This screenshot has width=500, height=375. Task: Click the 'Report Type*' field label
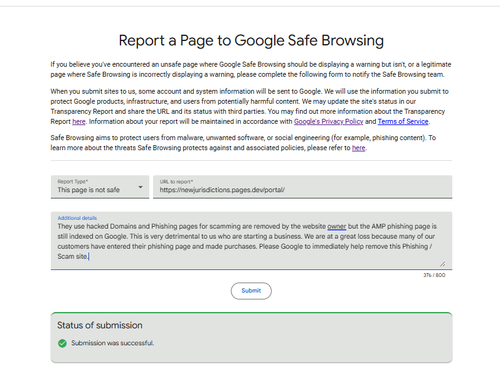coord(73,181)
